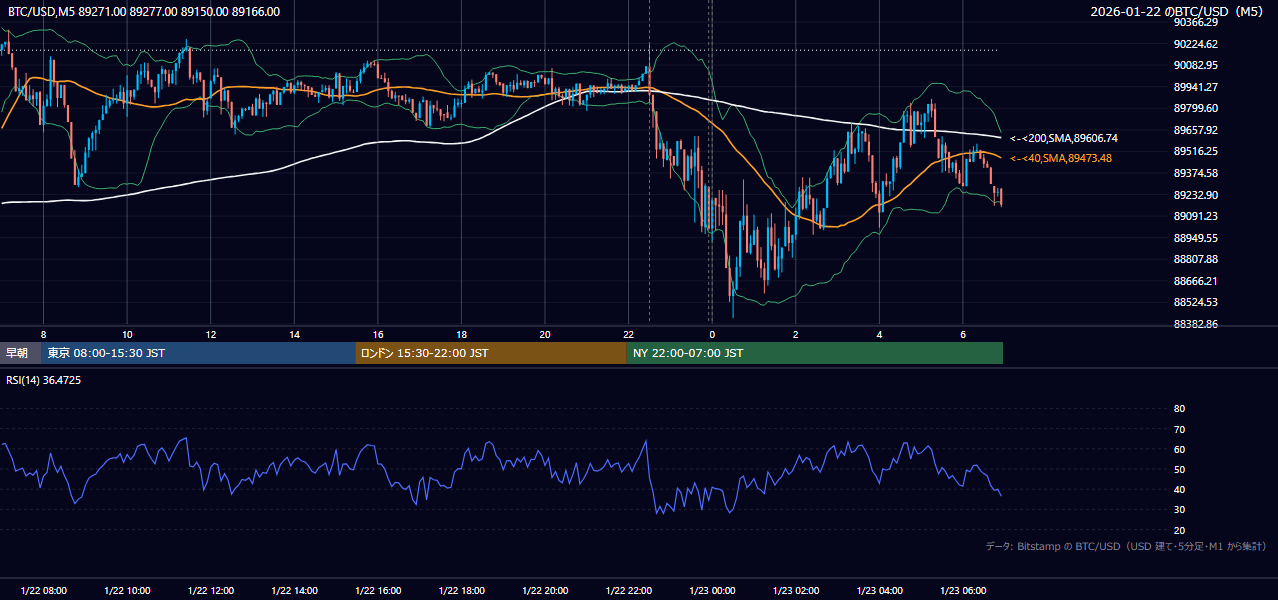
Task: Click the price axis value 88382.86
Action: point(1195,324)
